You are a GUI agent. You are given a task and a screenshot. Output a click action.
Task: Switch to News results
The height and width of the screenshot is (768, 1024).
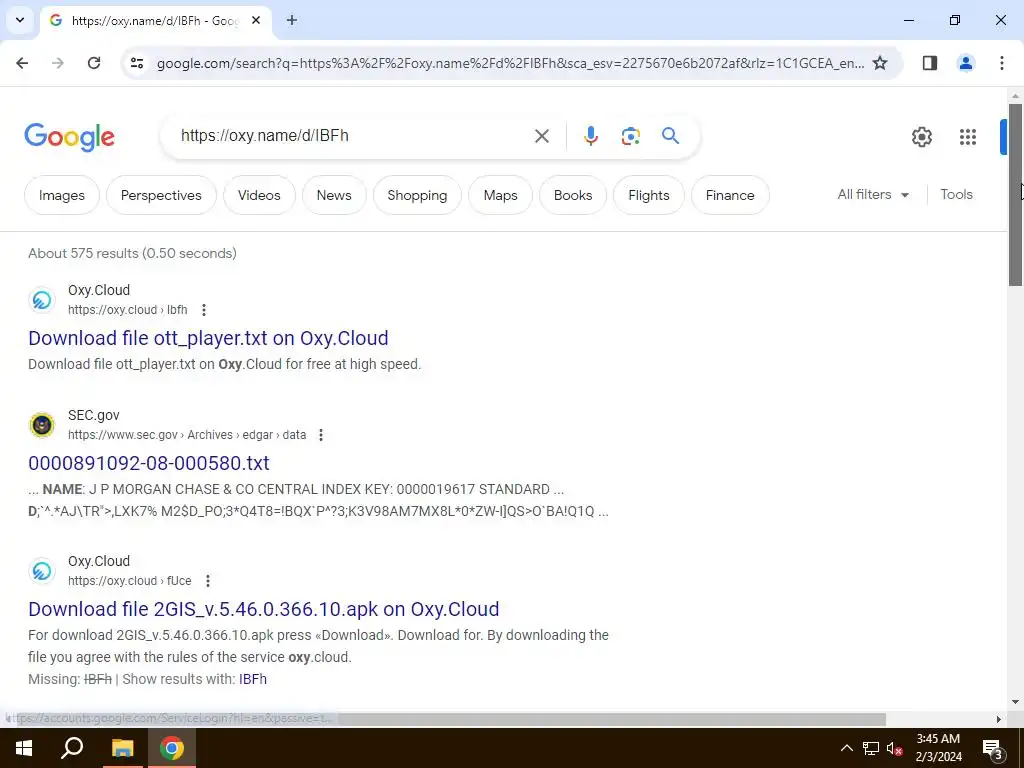click(334, 195)
